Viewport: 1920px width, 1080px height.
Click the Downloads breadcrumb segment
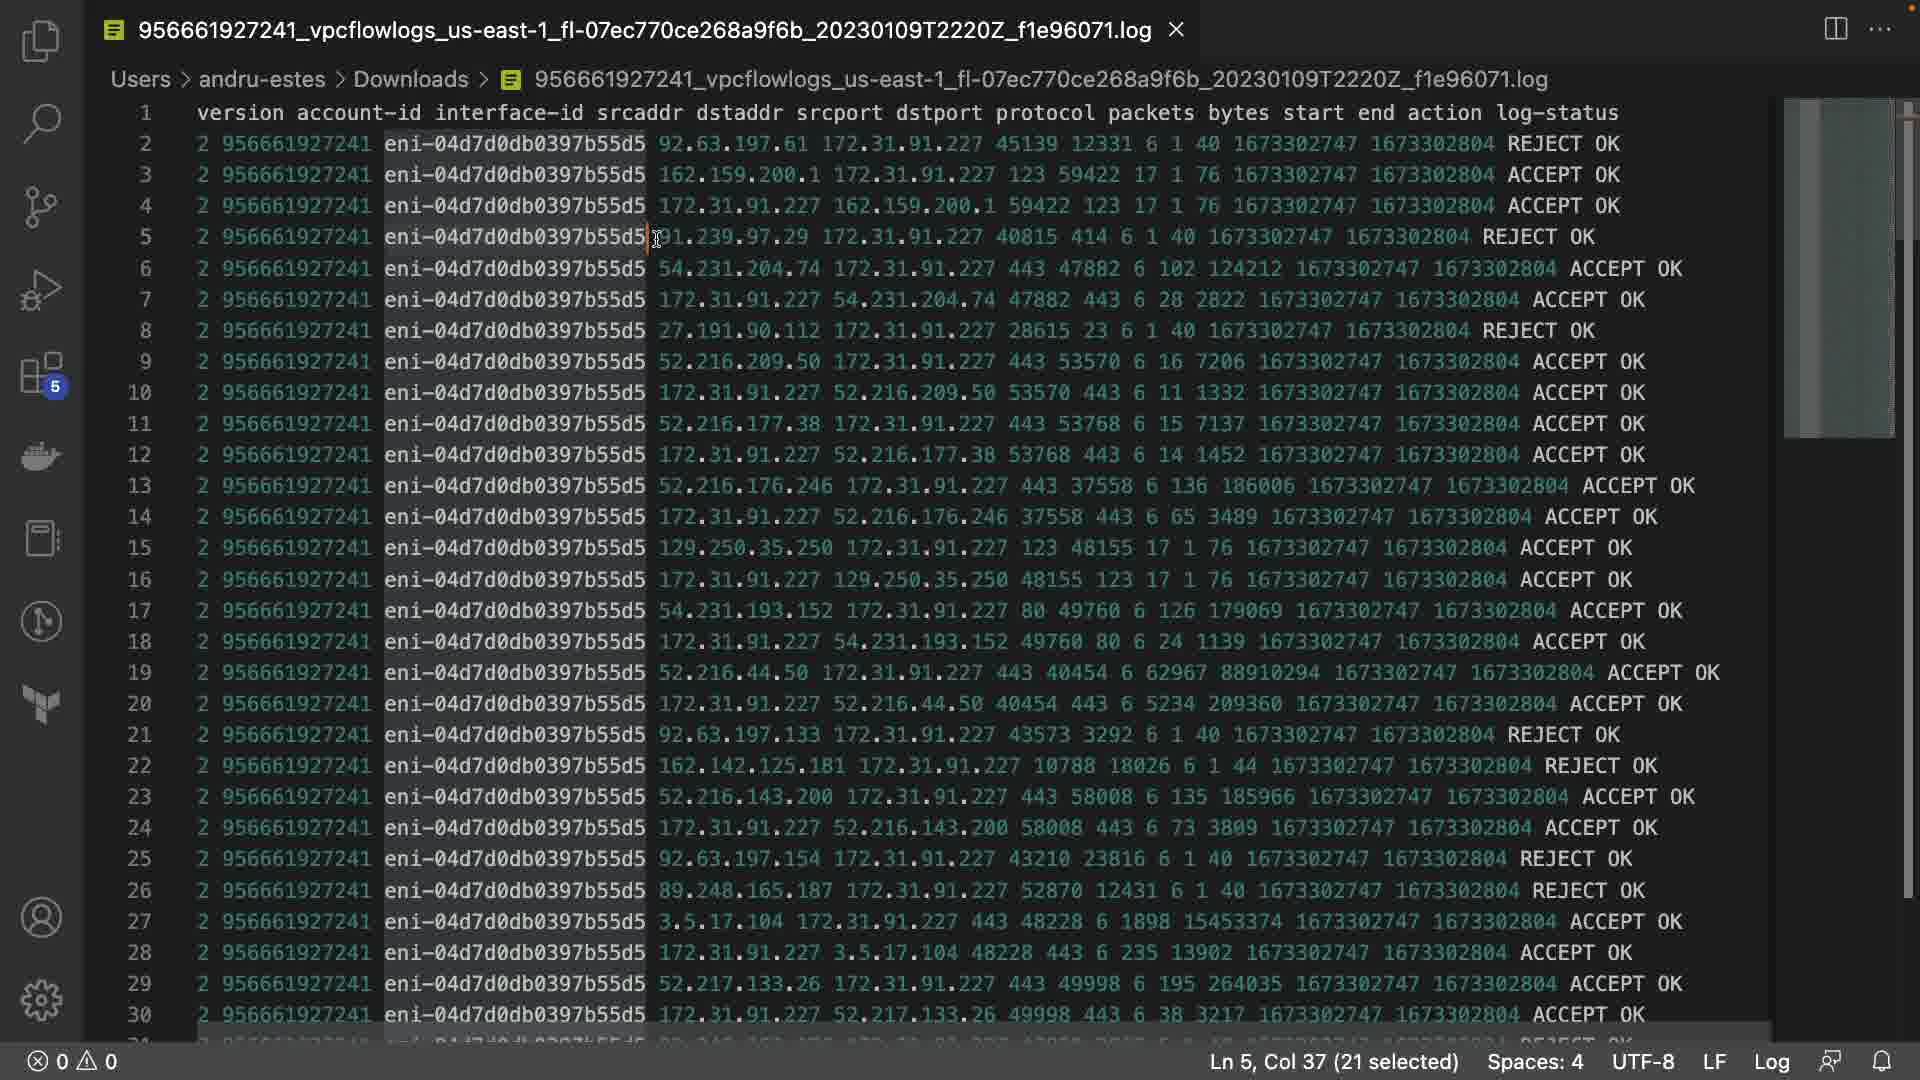pyautogui.click(x=410, y=79)
